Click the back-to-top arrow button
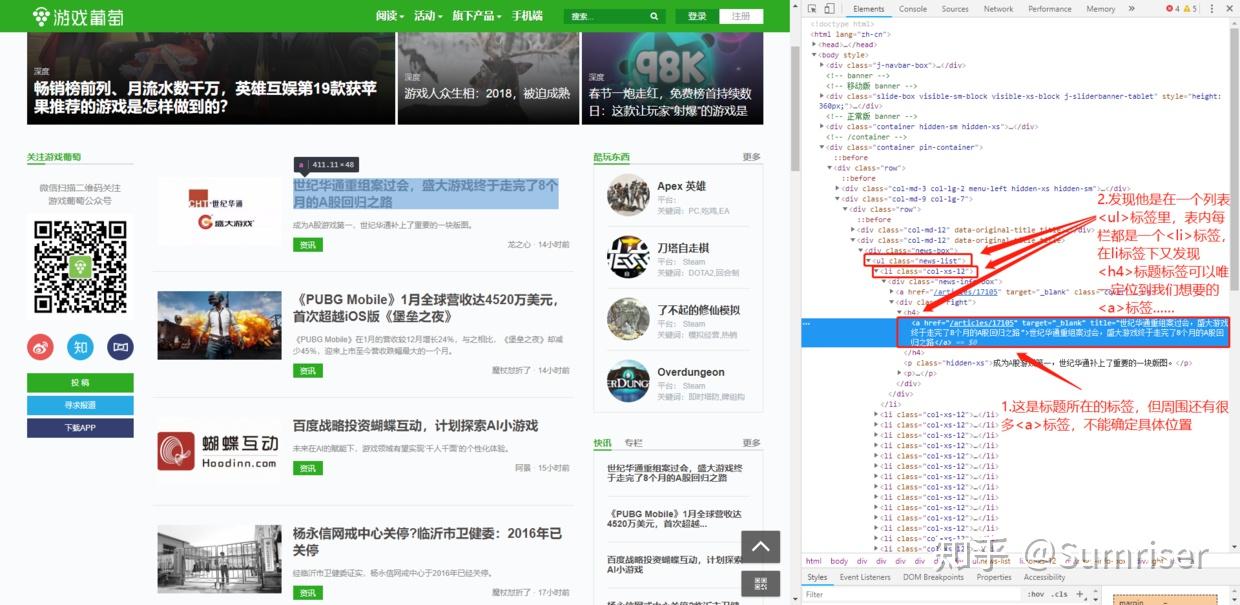This screenshot has width=1240, height=605. pos(760,547)
